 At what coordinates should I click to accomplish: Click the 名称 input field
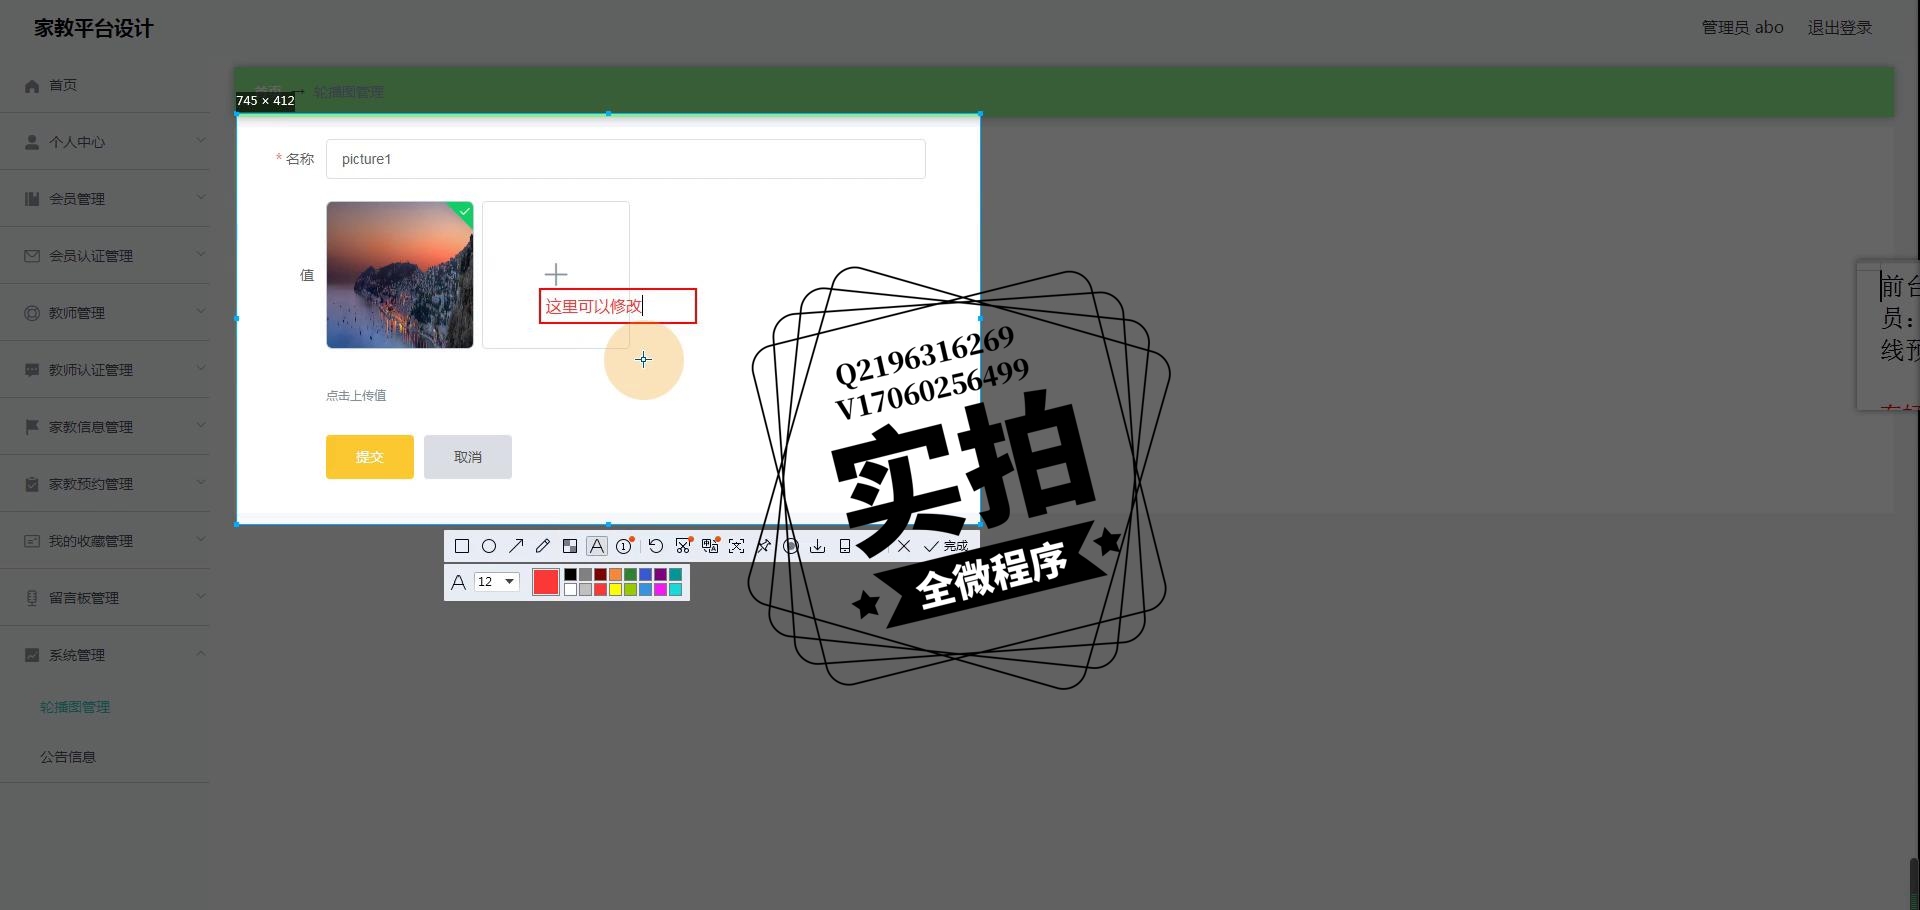coord(626,159)
